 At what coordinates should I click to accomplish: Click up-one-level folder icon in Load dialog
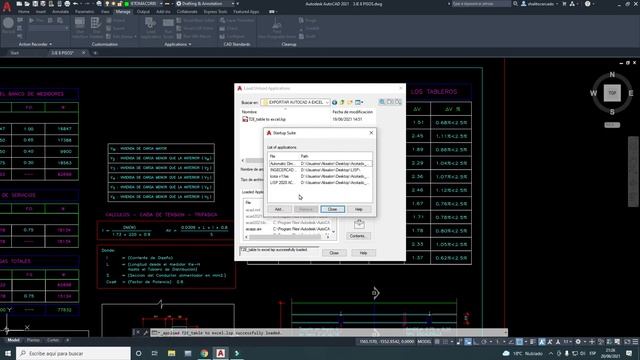pyautogui.click(x=342, y=102)
